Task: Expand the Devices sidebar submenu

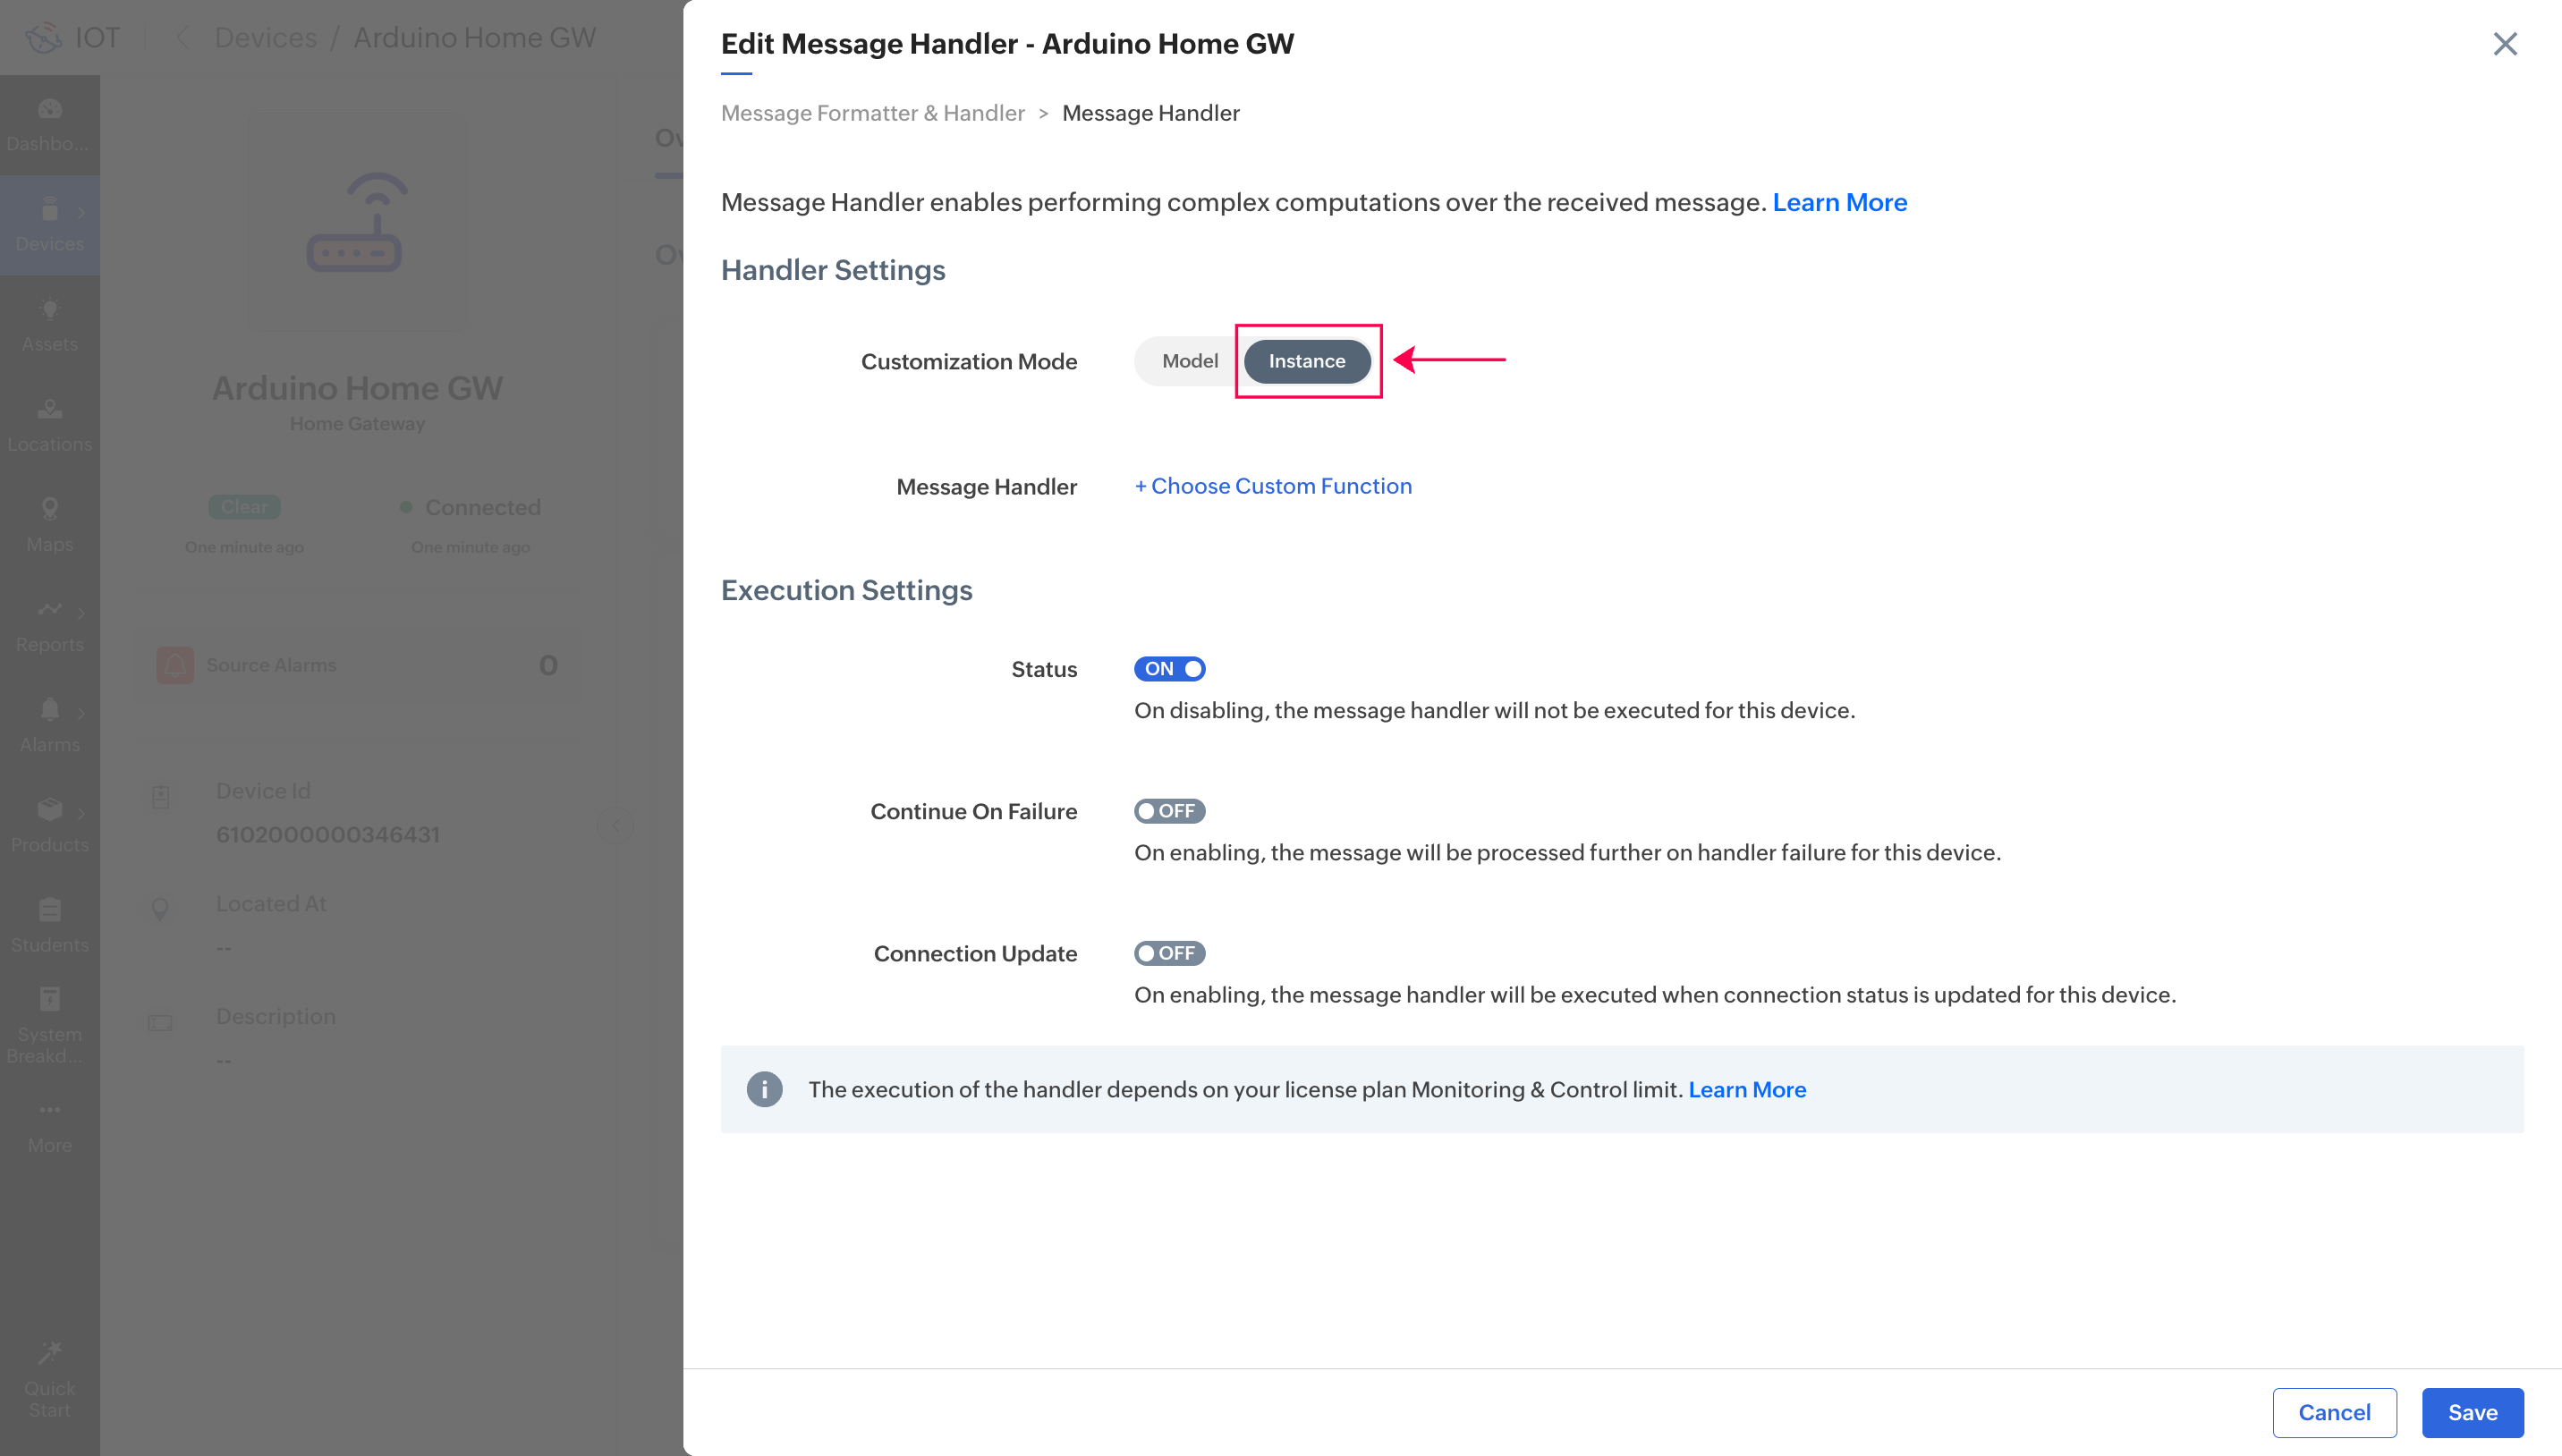Action: click(x=81, y=212)
